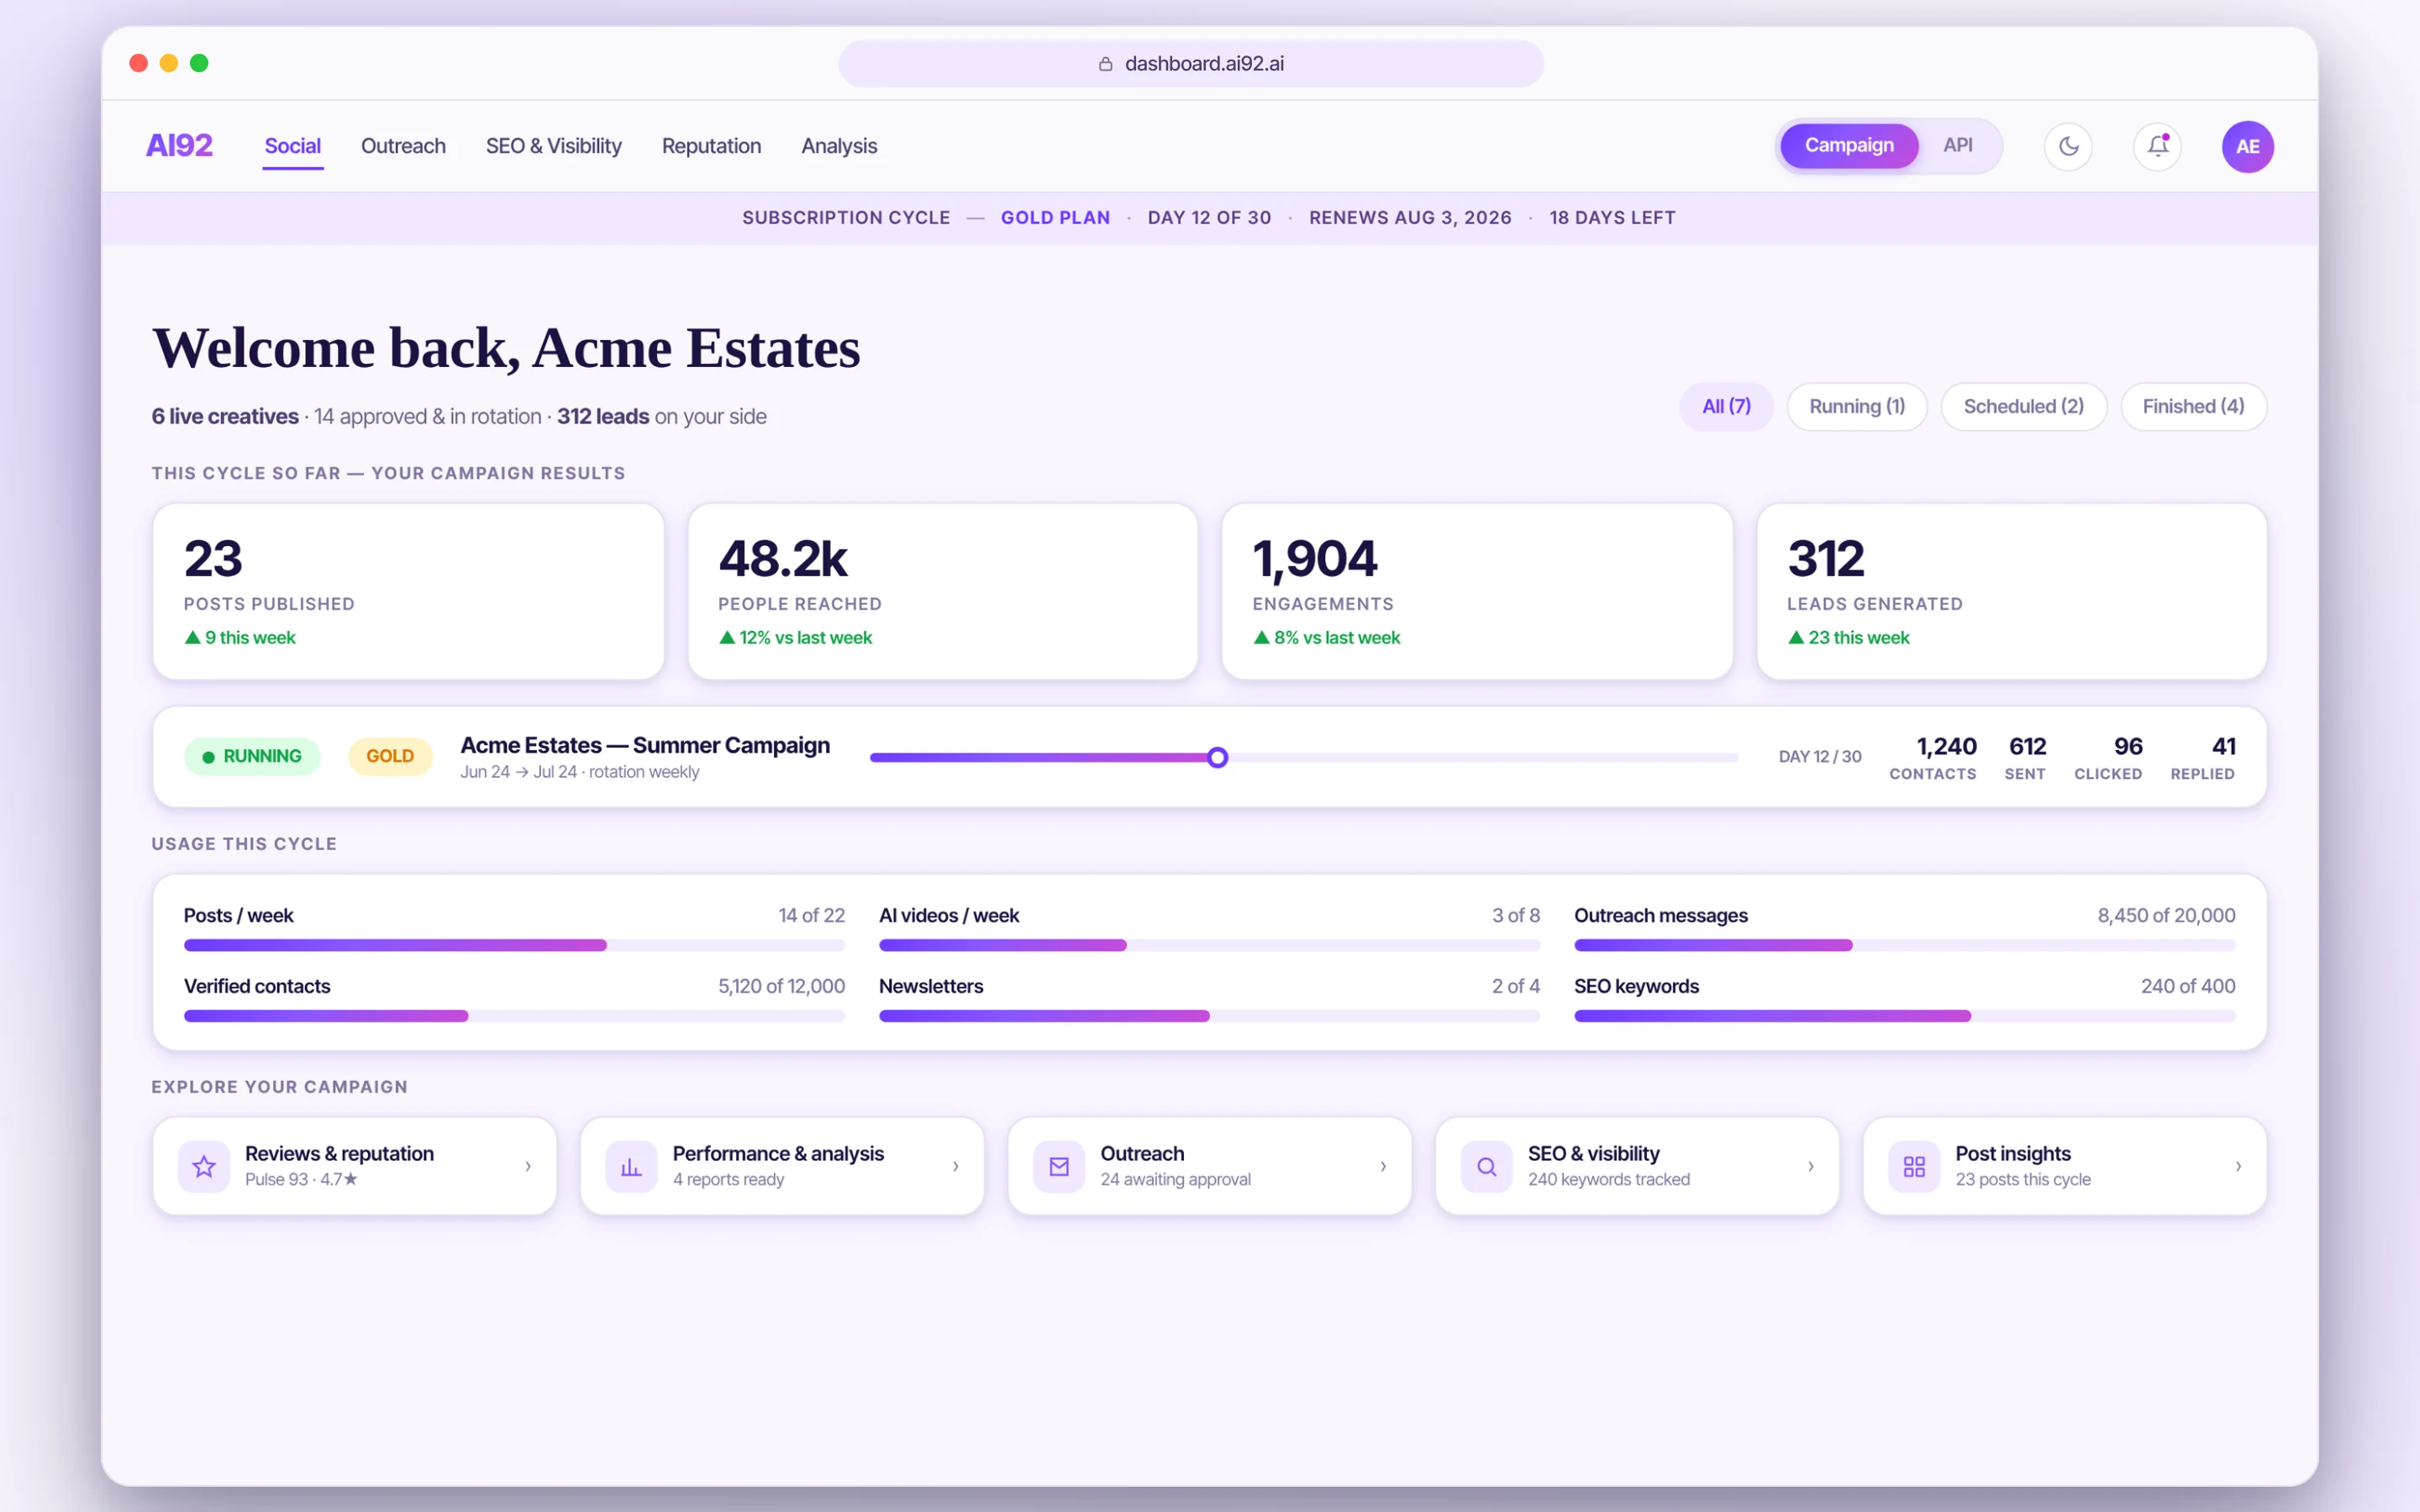Filter by Finished (4) campaigns
2420x1512 pixels.
click(x=2193, y=406)
